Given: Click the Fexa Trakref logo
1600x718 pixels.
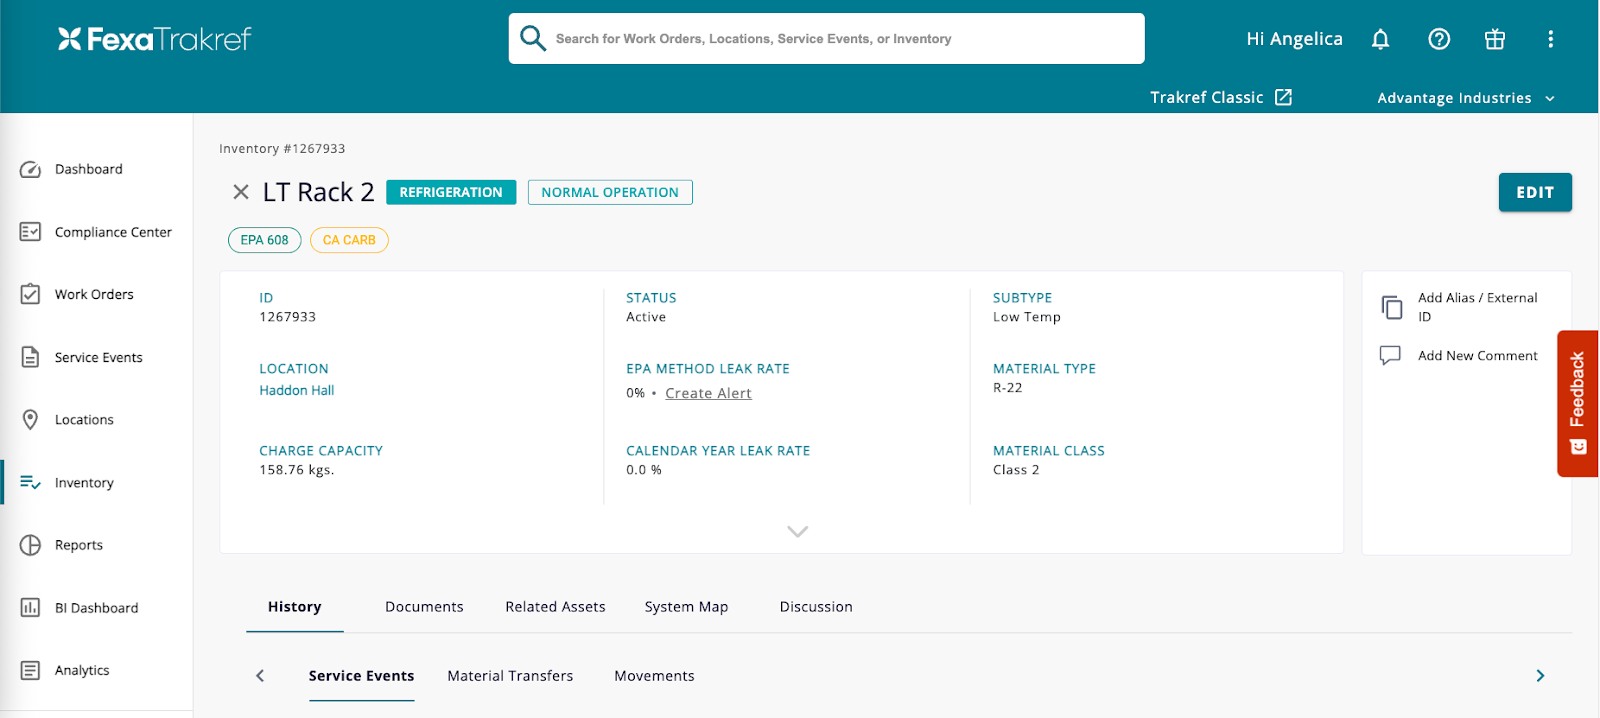Looking at the screenshot, I should [155, 39].
